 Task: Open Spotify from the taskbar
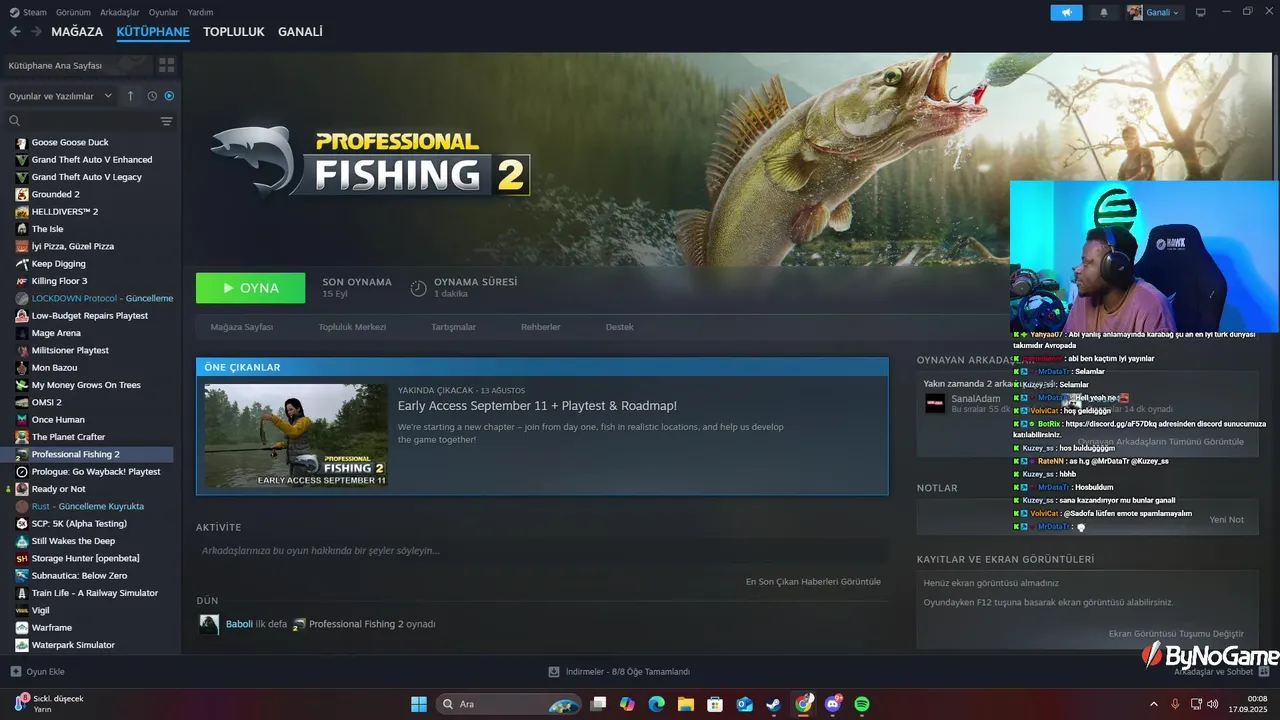(x=862, y=704)
